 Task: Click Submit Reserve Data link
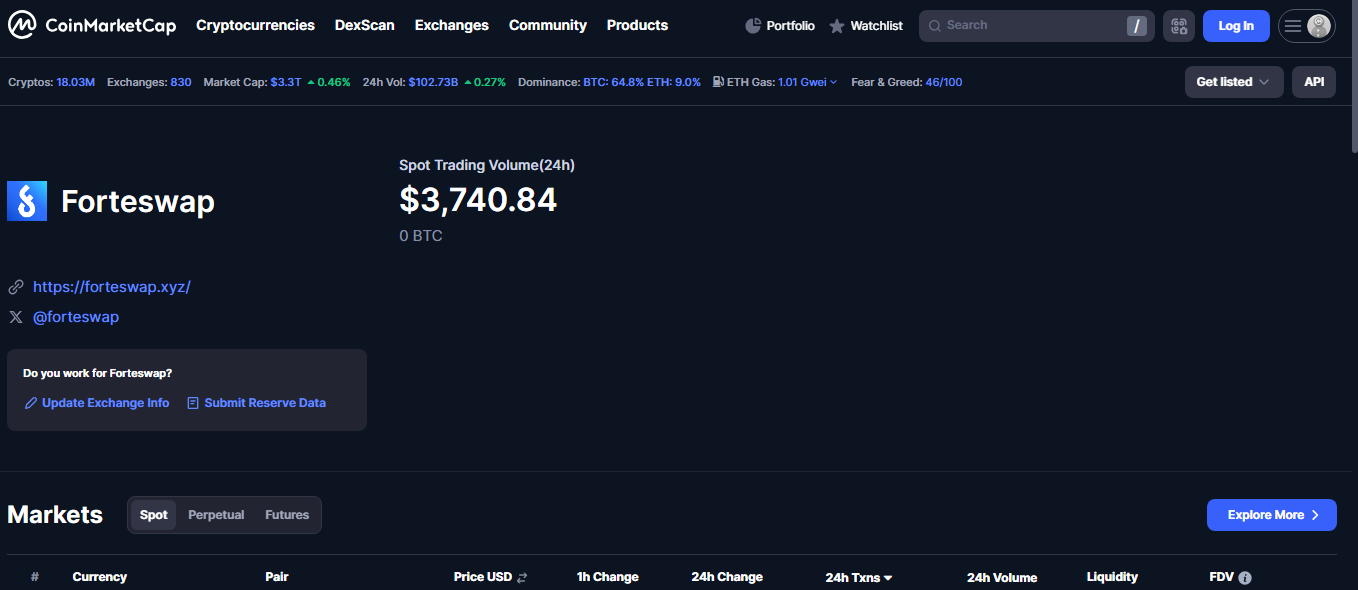(x=265, y=403)
